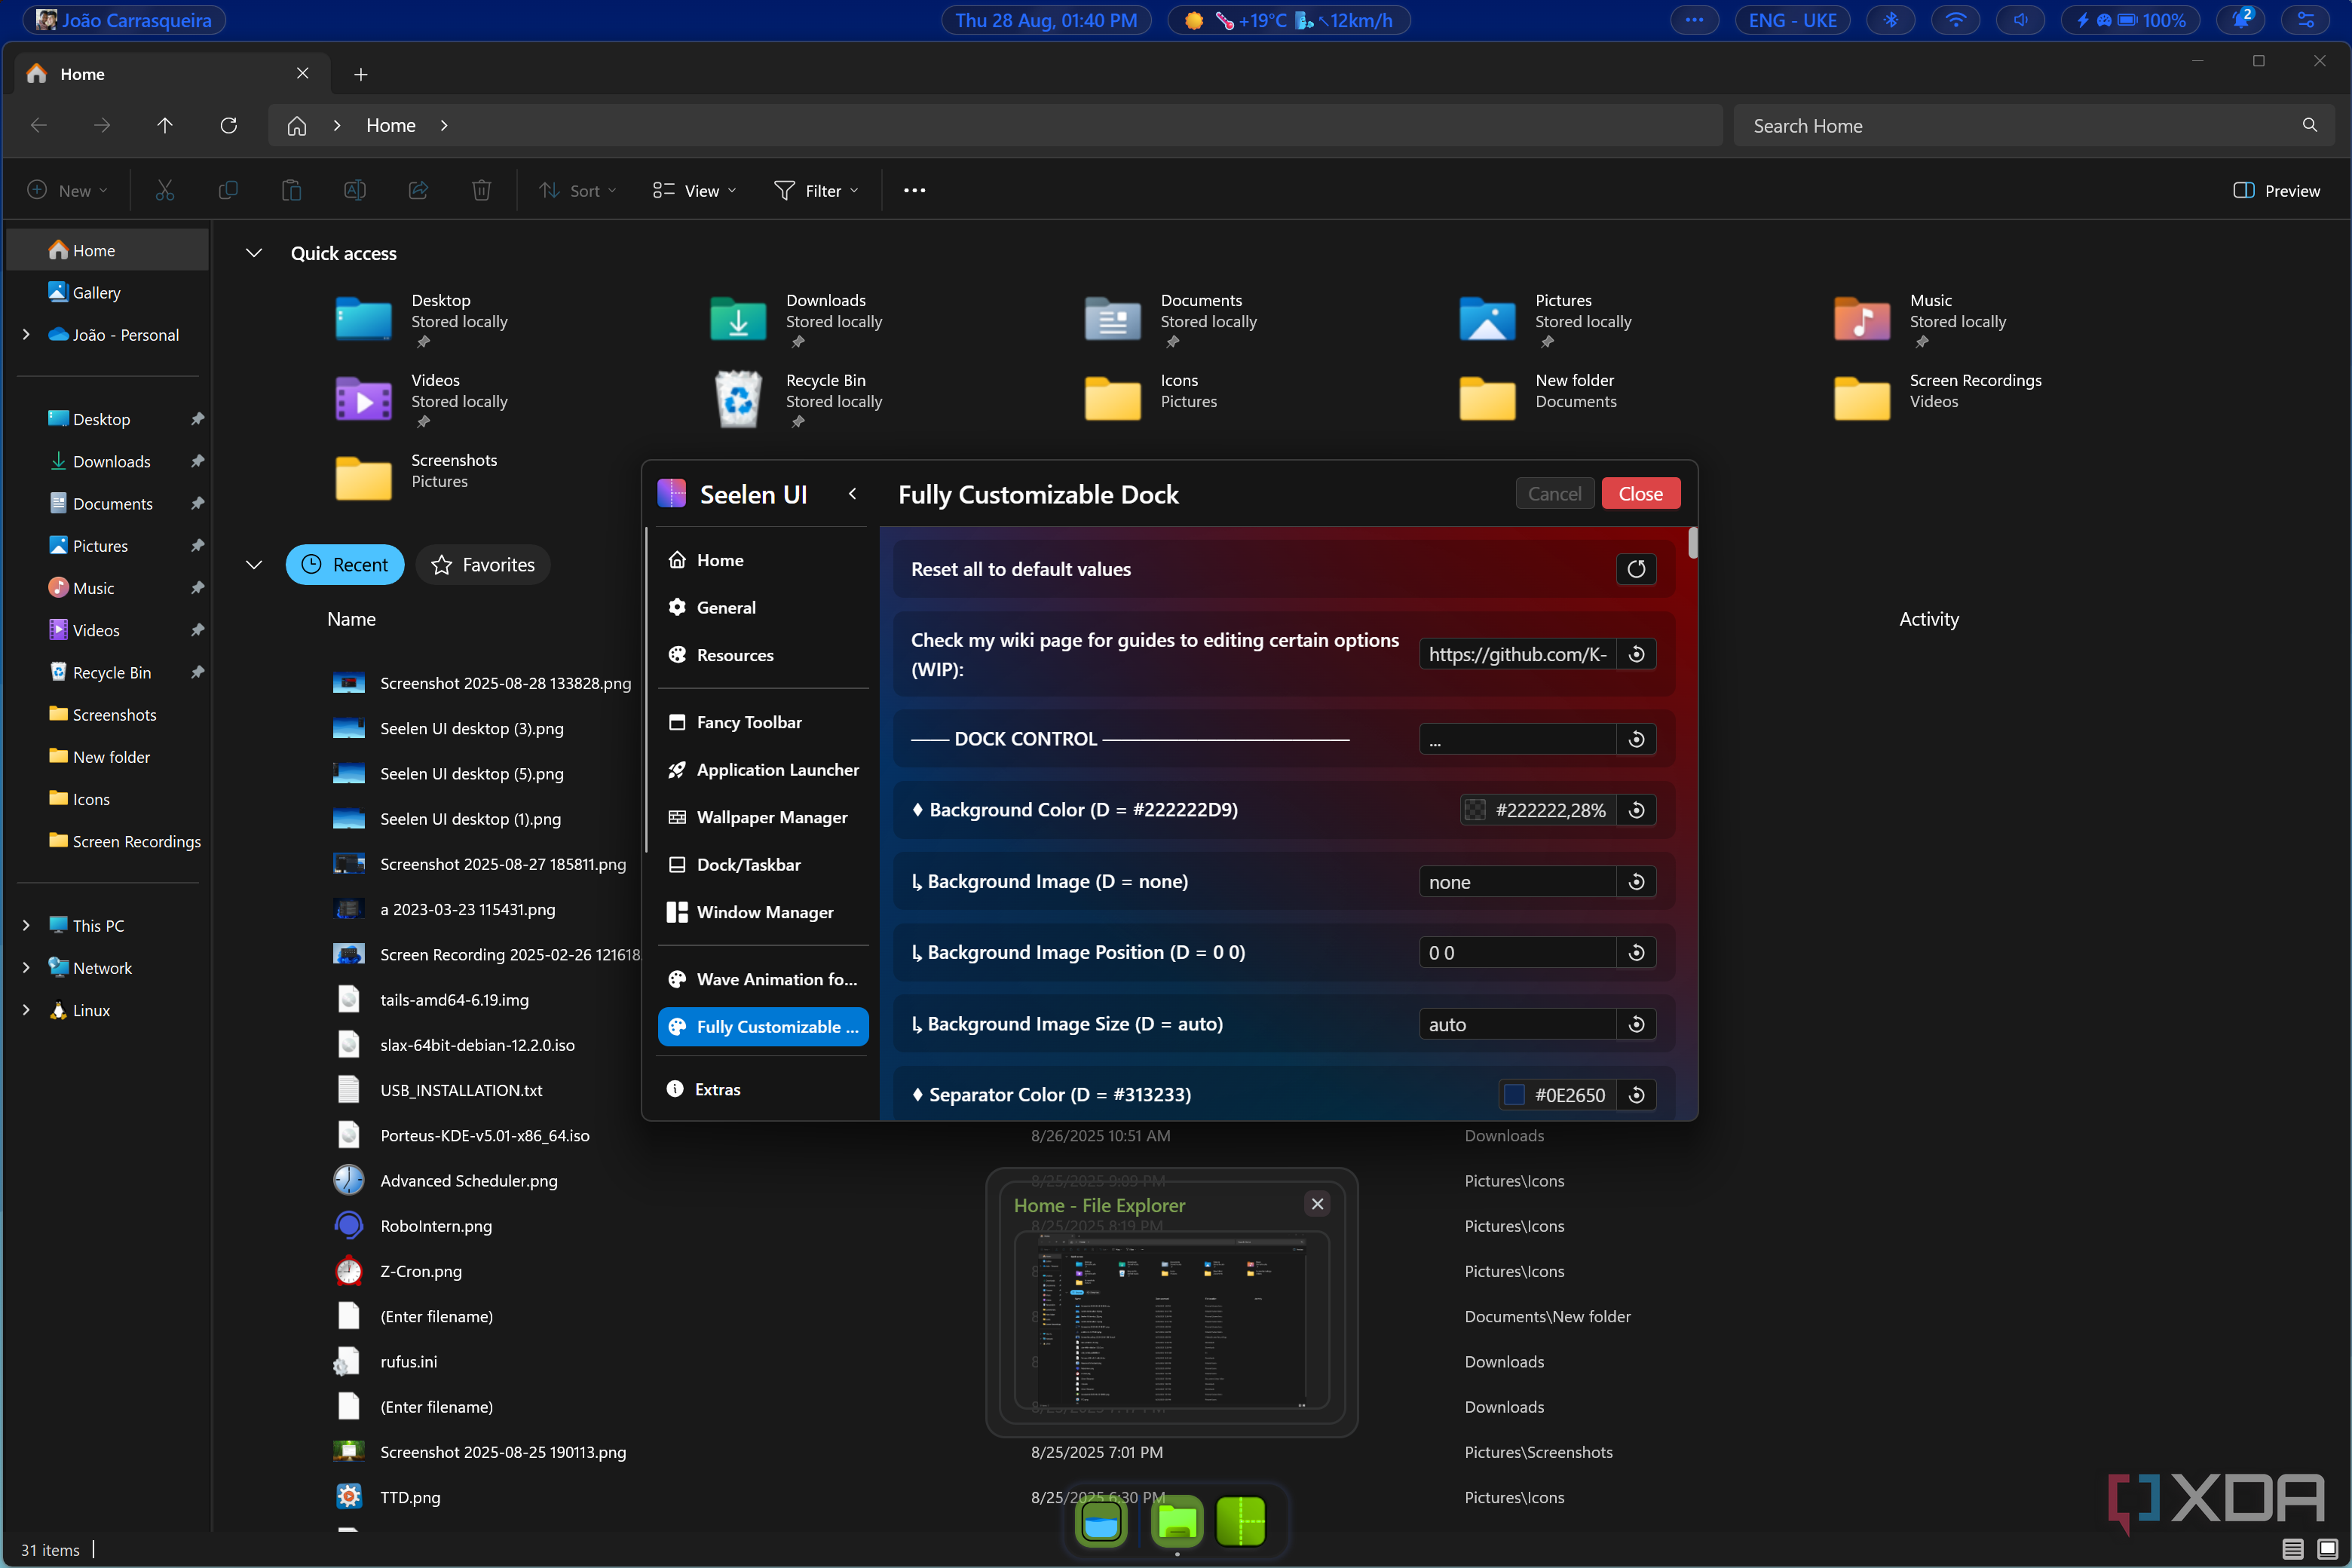
Task: Reset the Background Image Size value
Action: coord(1636,1024)
